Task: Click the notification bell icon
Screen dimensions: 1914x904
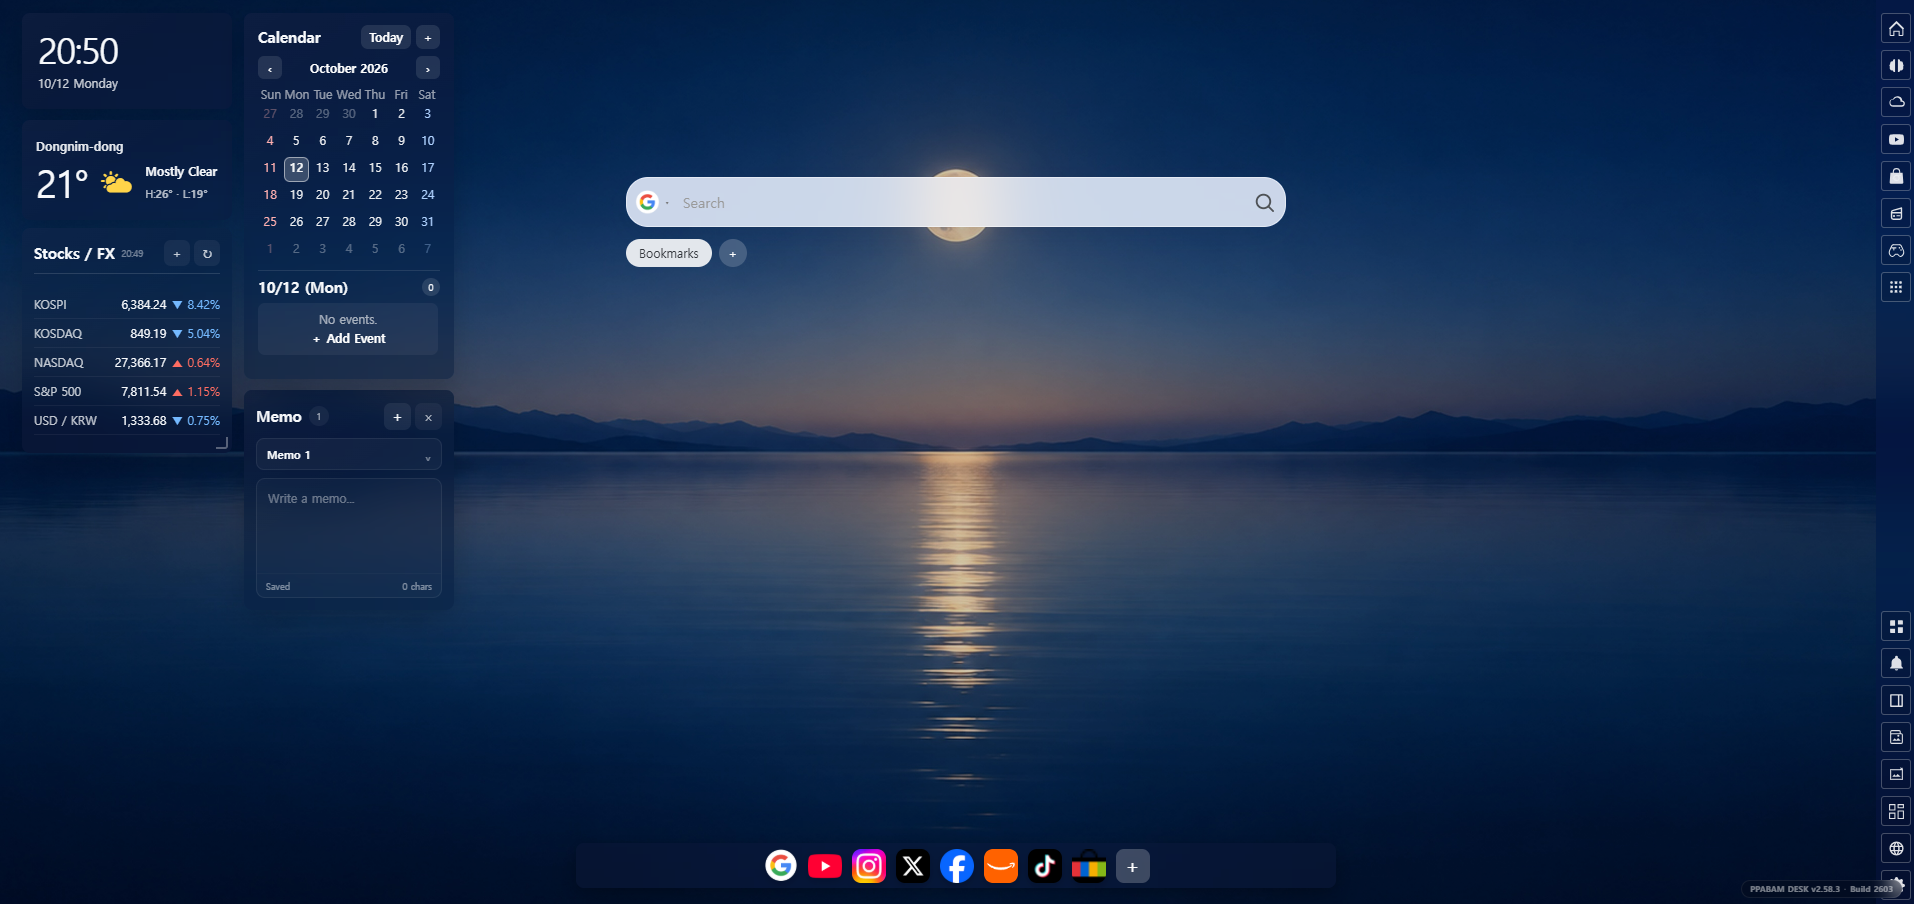Action: coord(1896,664)
